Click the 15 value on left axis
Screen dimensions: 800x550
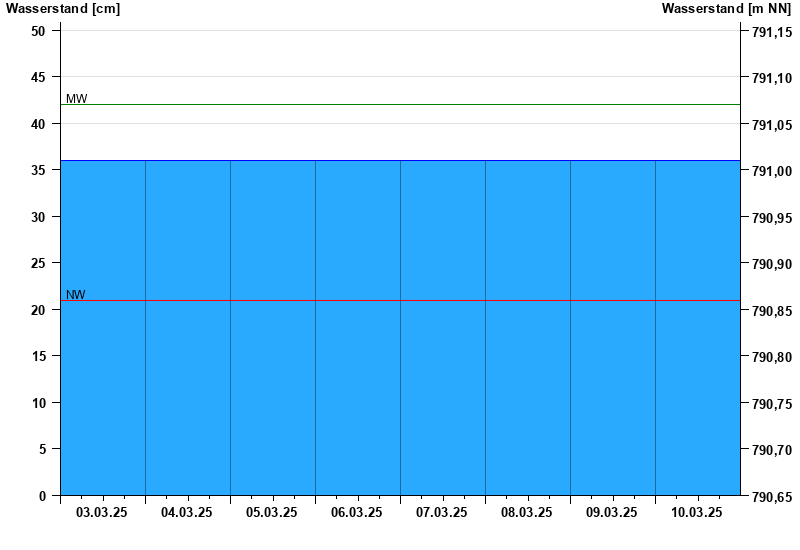pos(38,356)
